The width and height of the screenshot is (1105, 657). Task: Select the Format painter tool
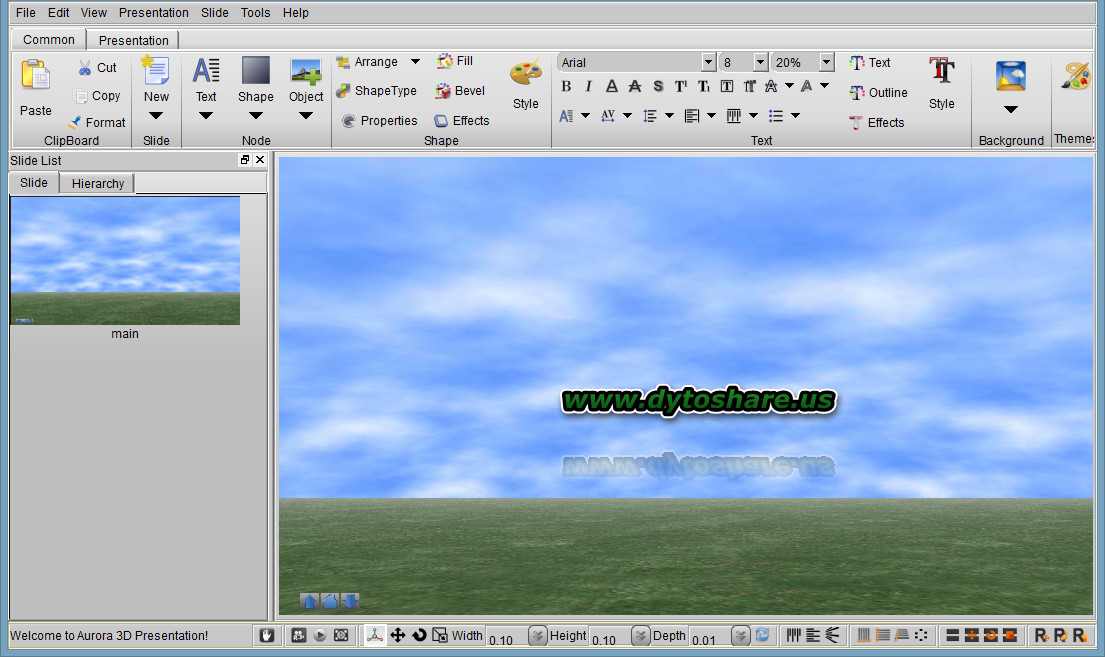click(97, 122)
